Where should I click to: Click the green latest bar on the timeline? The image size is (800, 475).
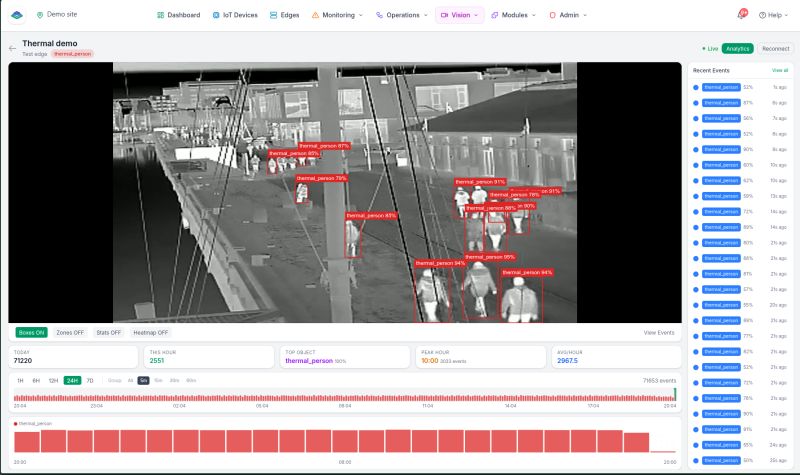pyautogui.click(x=675, y=394)
